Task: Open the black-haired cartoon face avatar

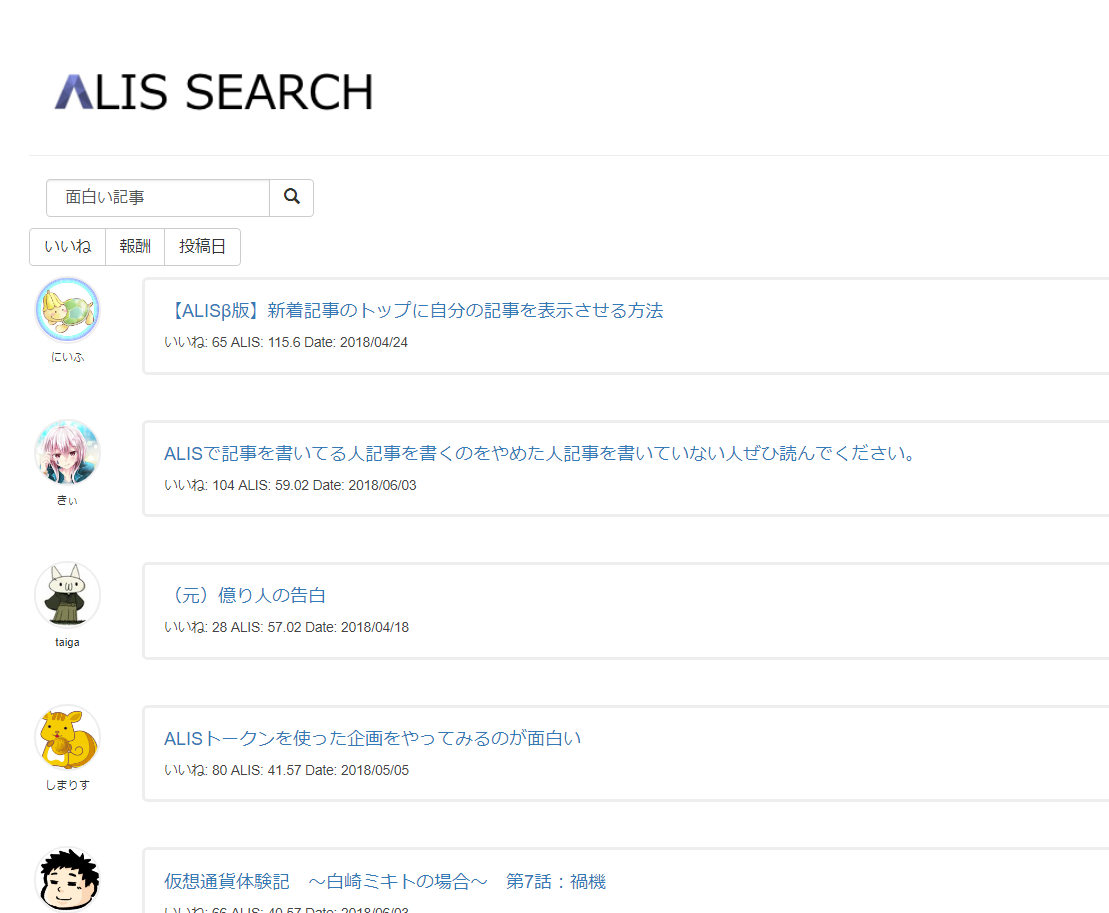Action: 67,880
